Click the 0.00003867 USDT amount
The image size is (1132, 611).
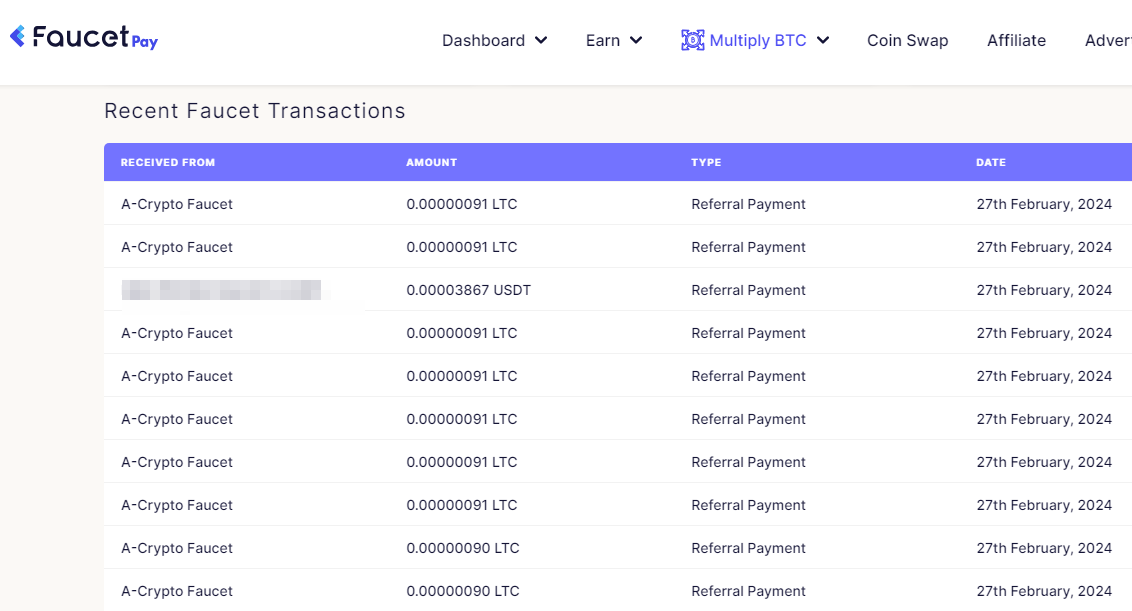pyautogui.click(x=468, y=290)
